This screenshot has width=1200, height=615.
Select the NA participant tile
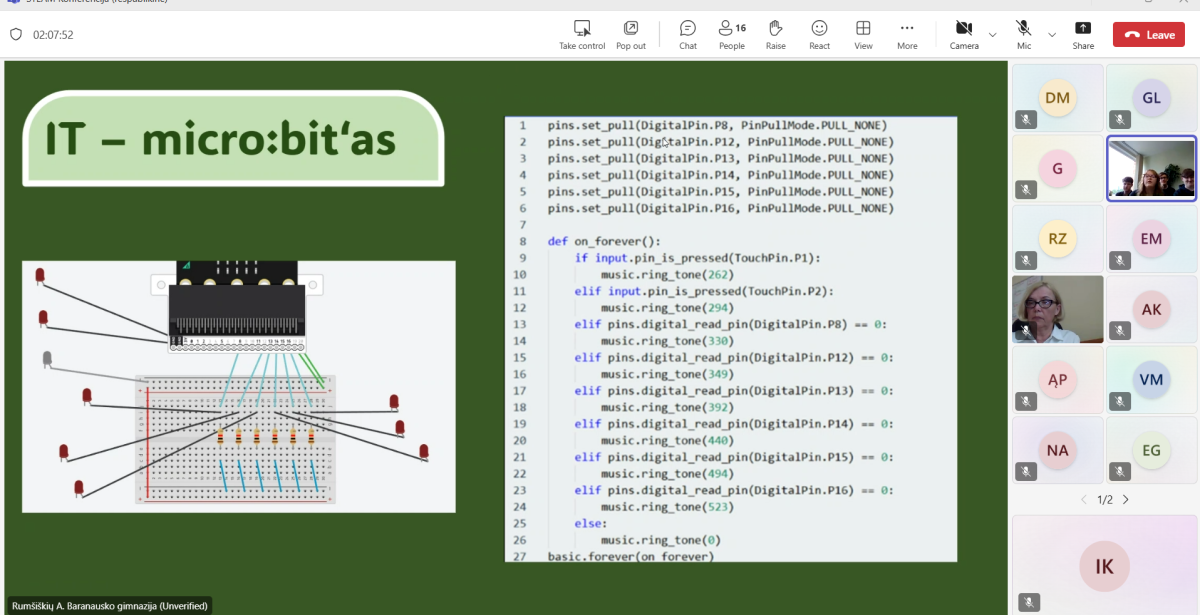[1058, 450]
